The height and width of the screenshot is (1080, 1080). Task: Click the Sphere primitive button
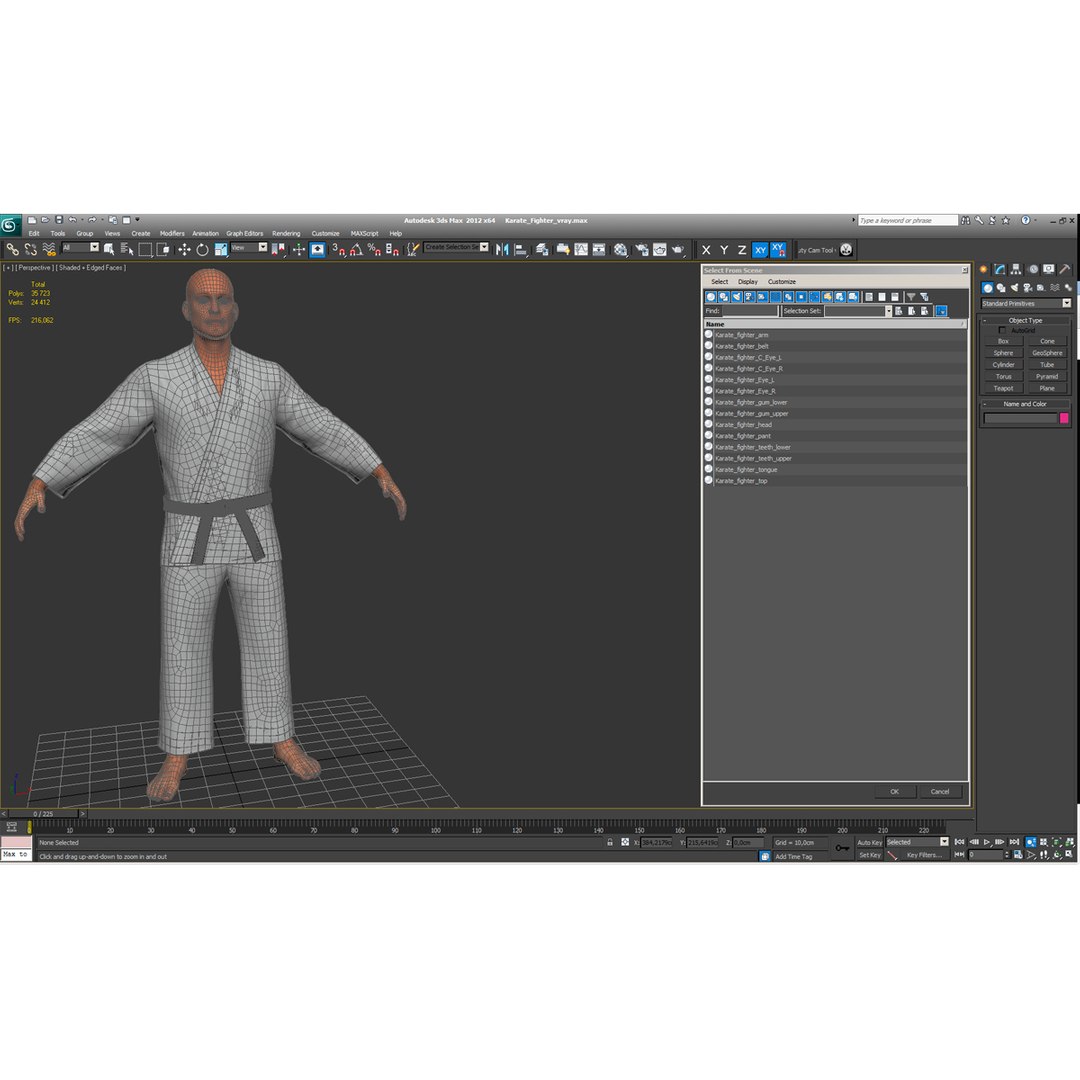pos(1003,353)
